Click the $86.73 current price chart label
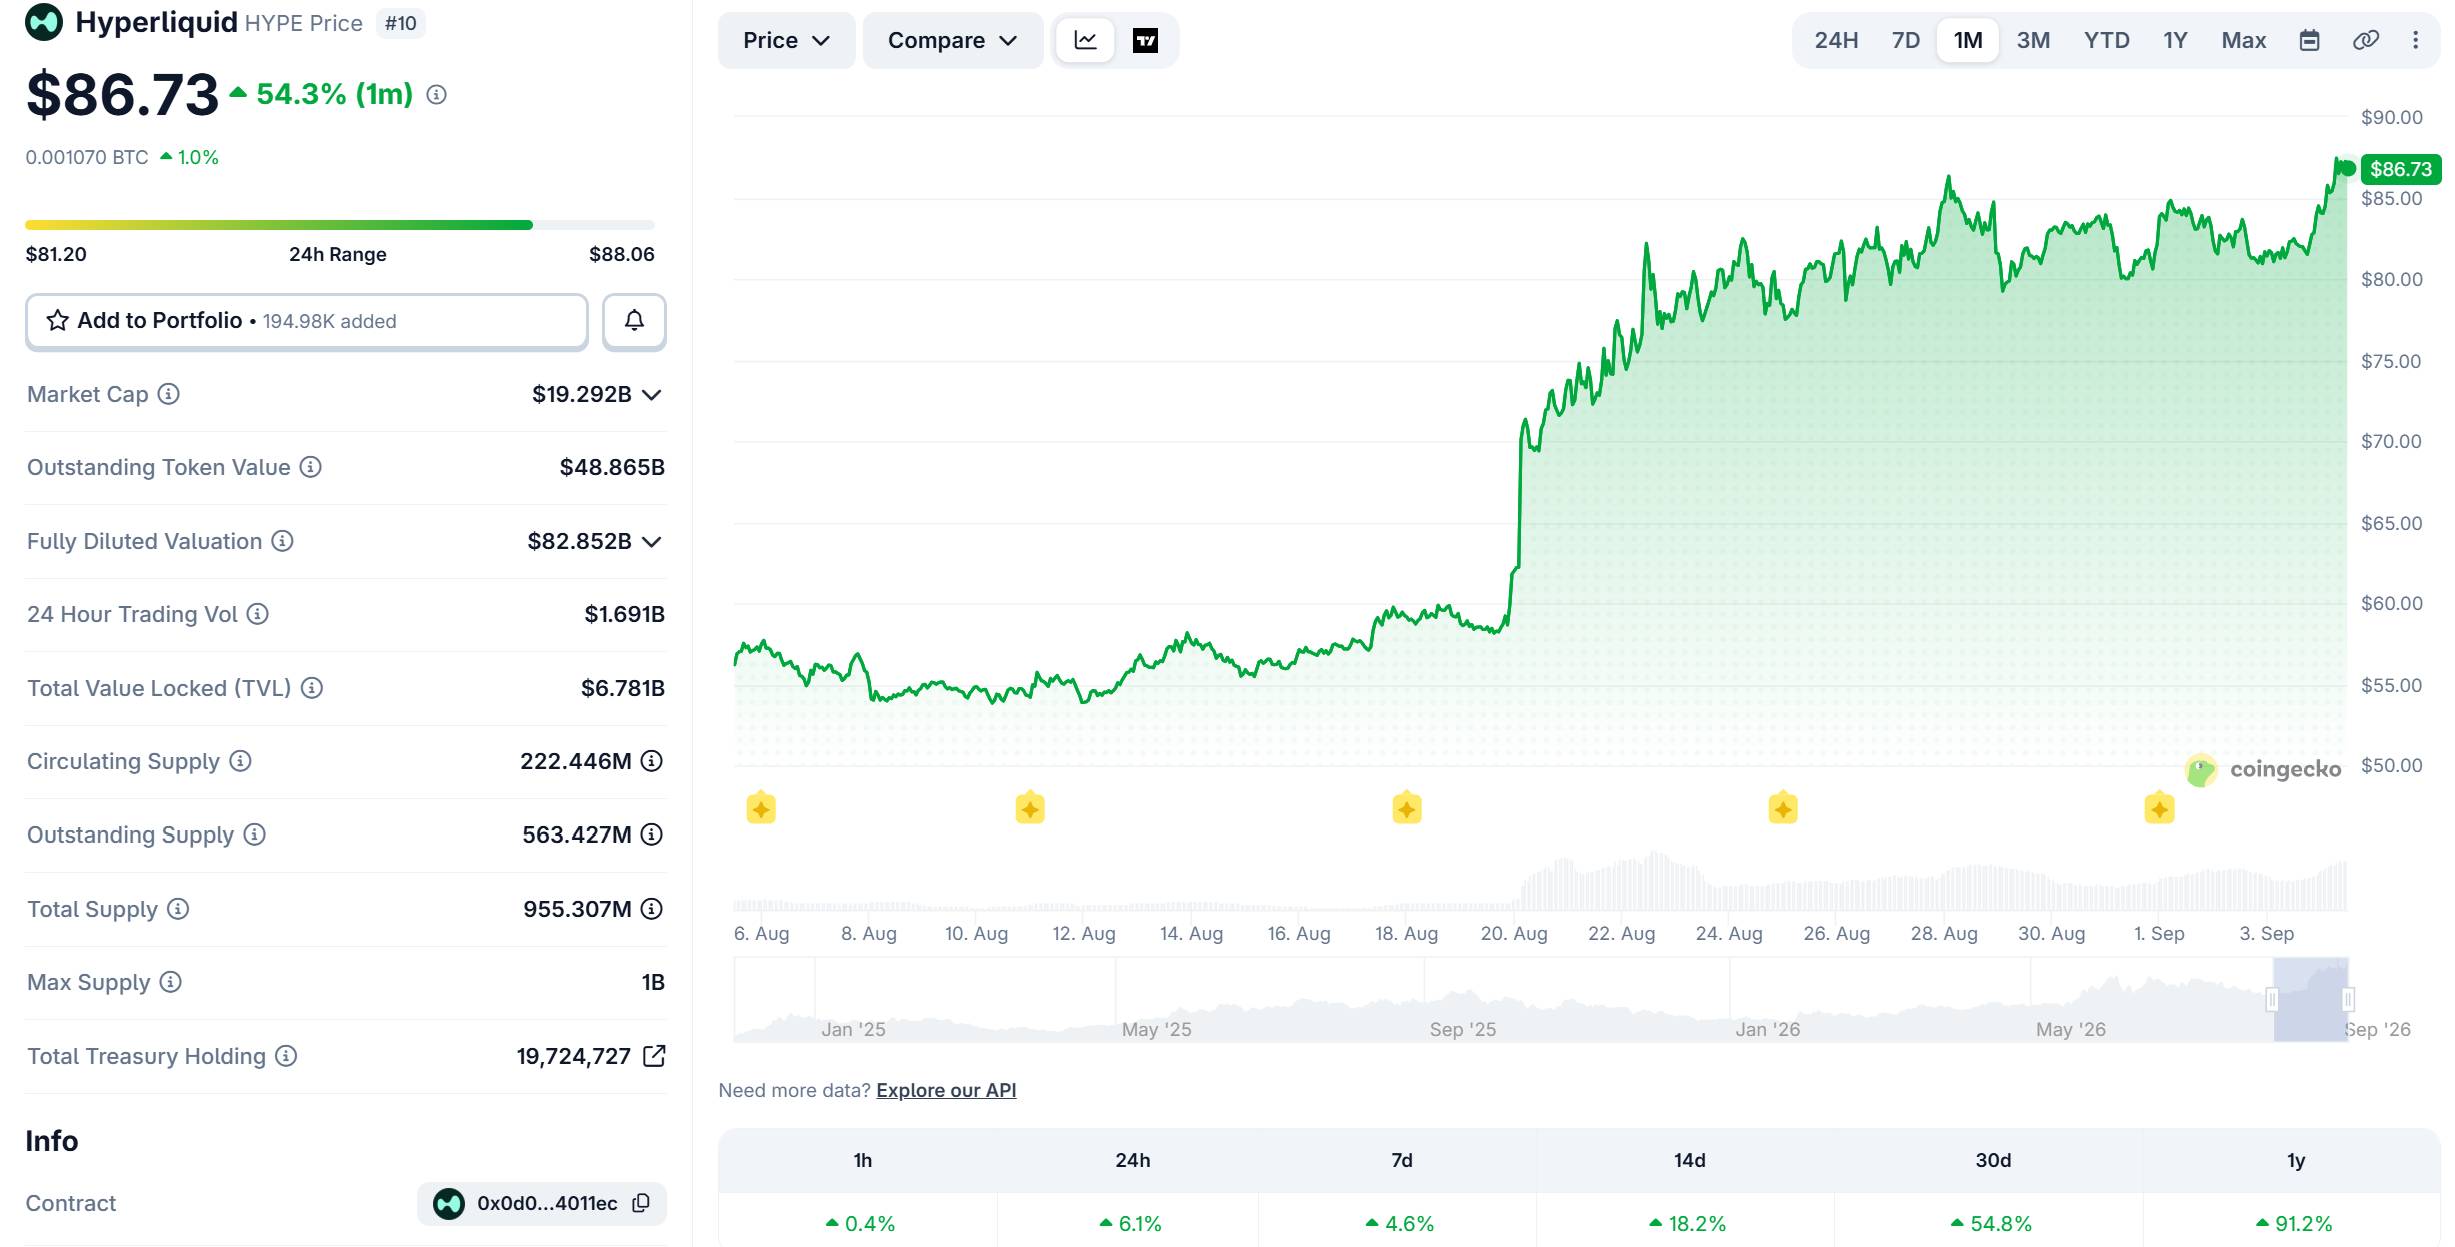Screen dimensions: 2455x1247 click(2400, 169)
